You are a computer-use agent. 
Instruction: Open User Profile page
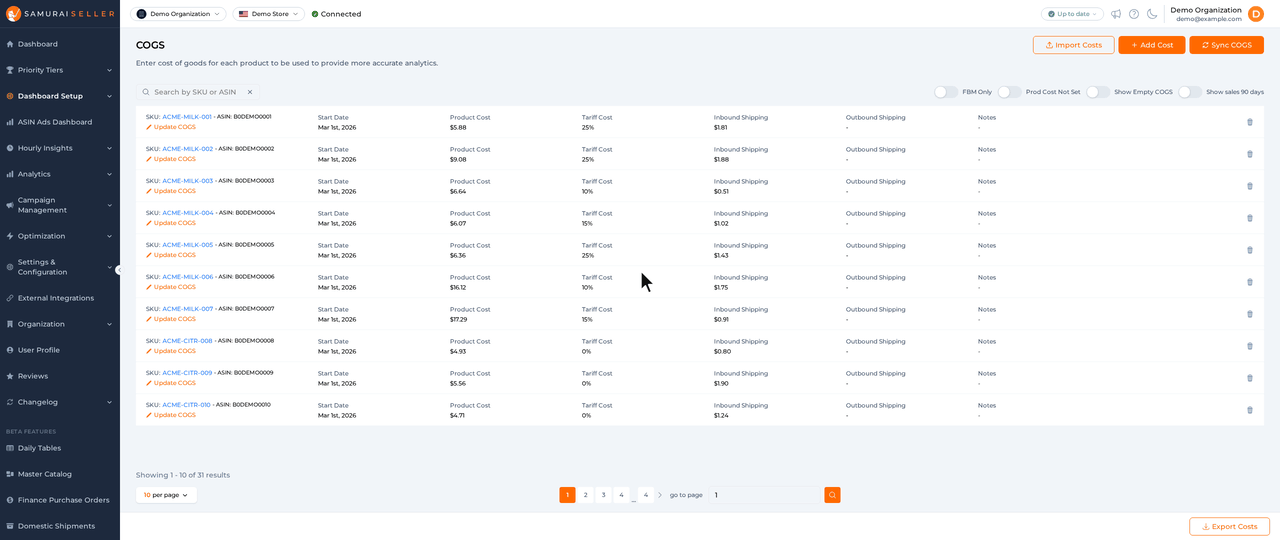point(60,350)
